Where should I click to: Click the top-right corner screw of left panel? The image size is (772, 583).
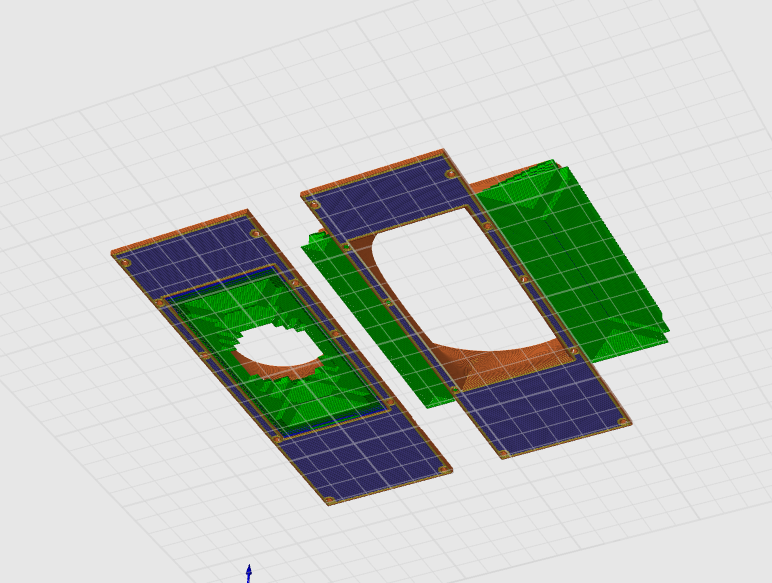pyautogui.click(x=254, y=232)
